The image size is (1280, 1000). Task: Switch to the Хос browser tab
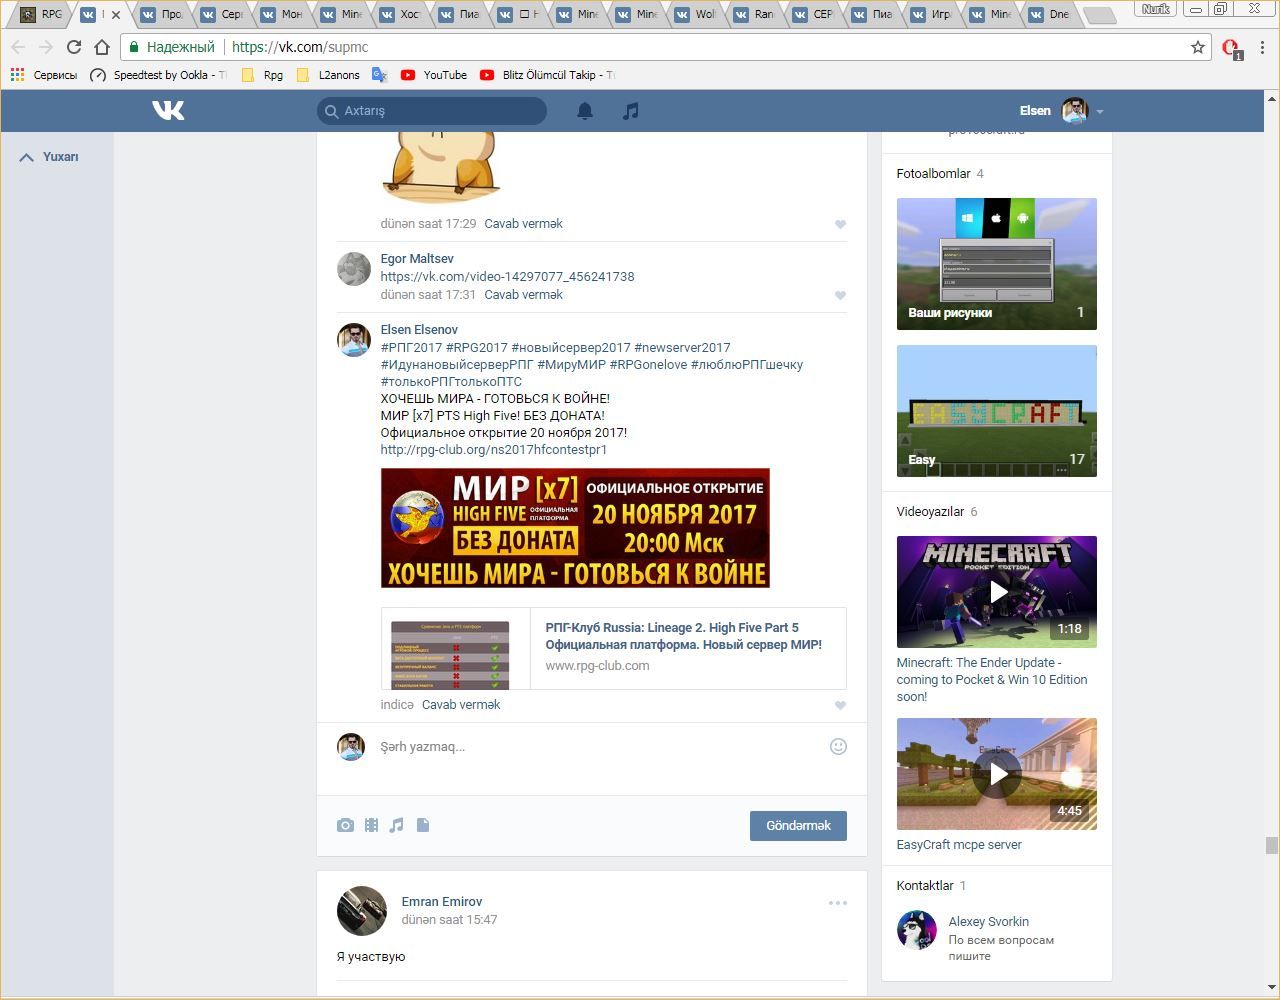402,14
